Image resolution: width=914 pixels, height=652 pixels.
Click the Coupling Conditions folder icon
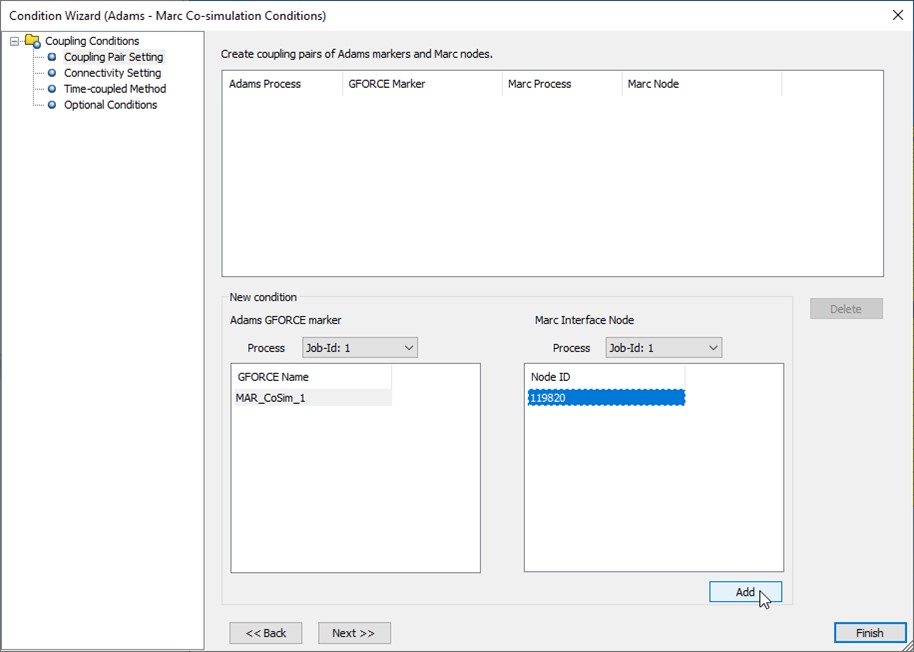point(31,41)
